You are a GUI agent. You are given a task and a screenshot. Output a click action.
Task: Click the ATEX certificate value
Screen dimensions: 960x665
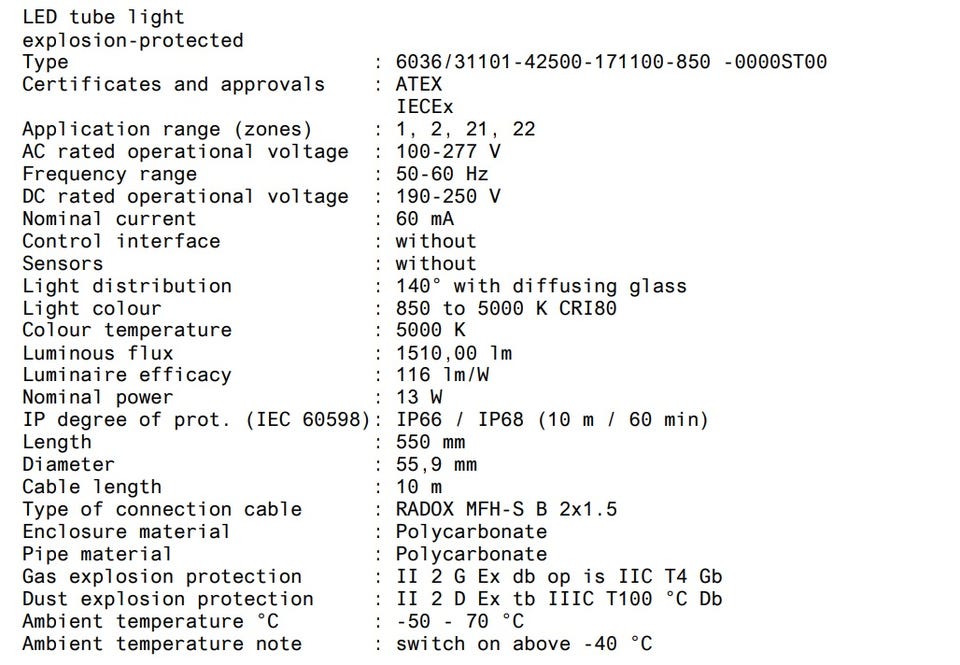(419, 84)
